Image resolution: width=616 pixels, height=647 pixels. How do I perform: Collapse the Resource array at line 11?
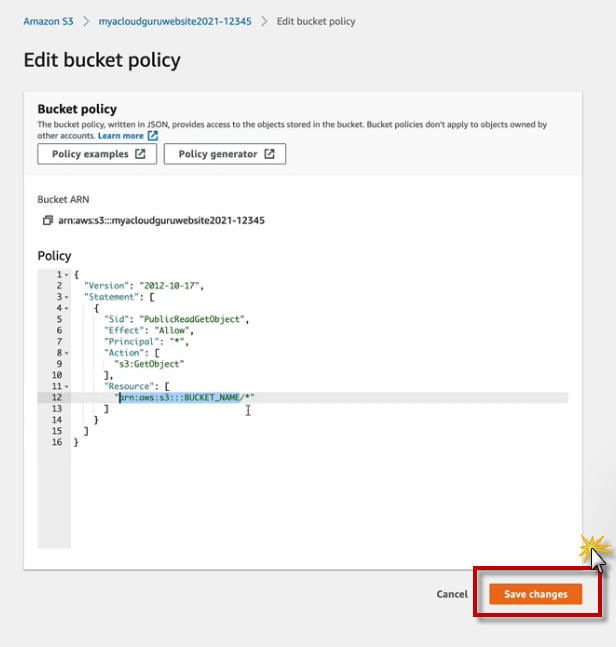click(66, 386)
